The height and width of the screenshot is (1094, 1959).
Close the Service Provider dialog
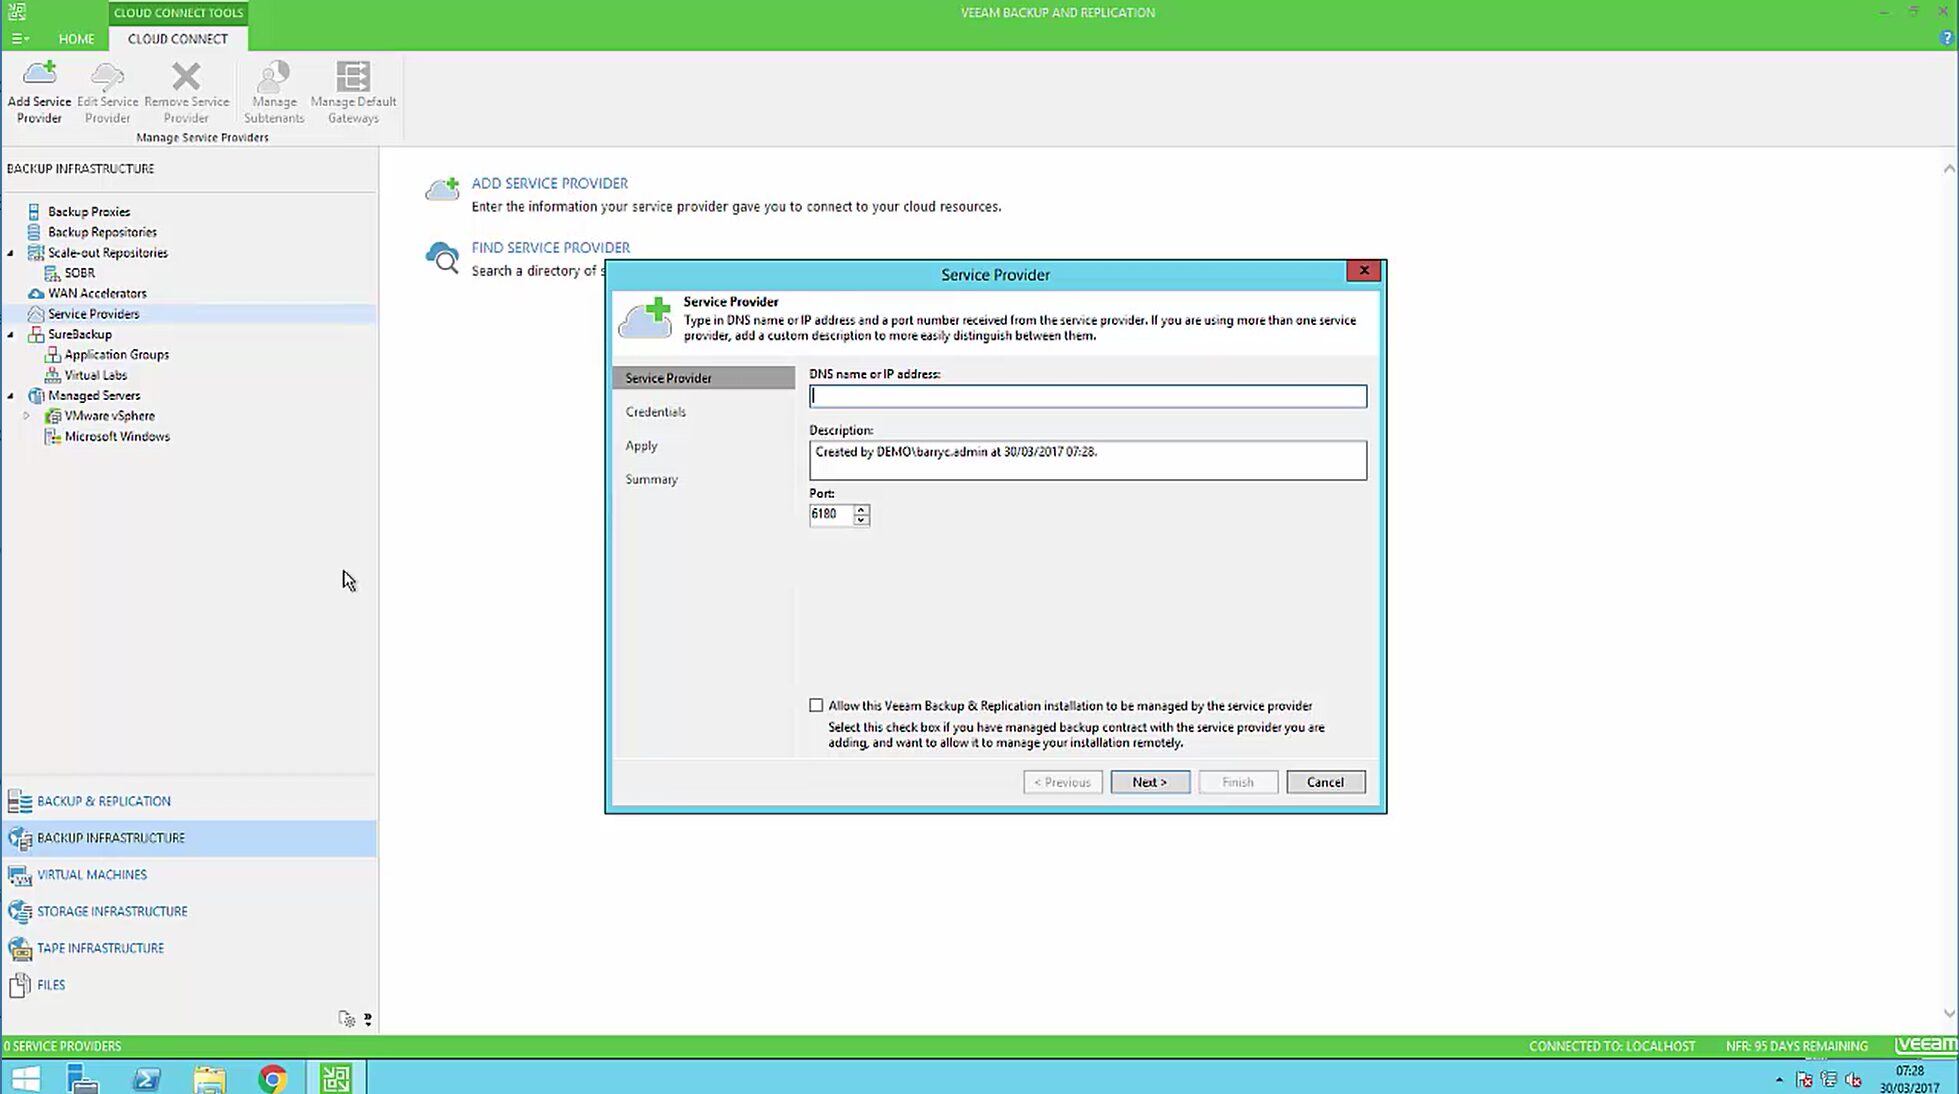(1363, 271)
